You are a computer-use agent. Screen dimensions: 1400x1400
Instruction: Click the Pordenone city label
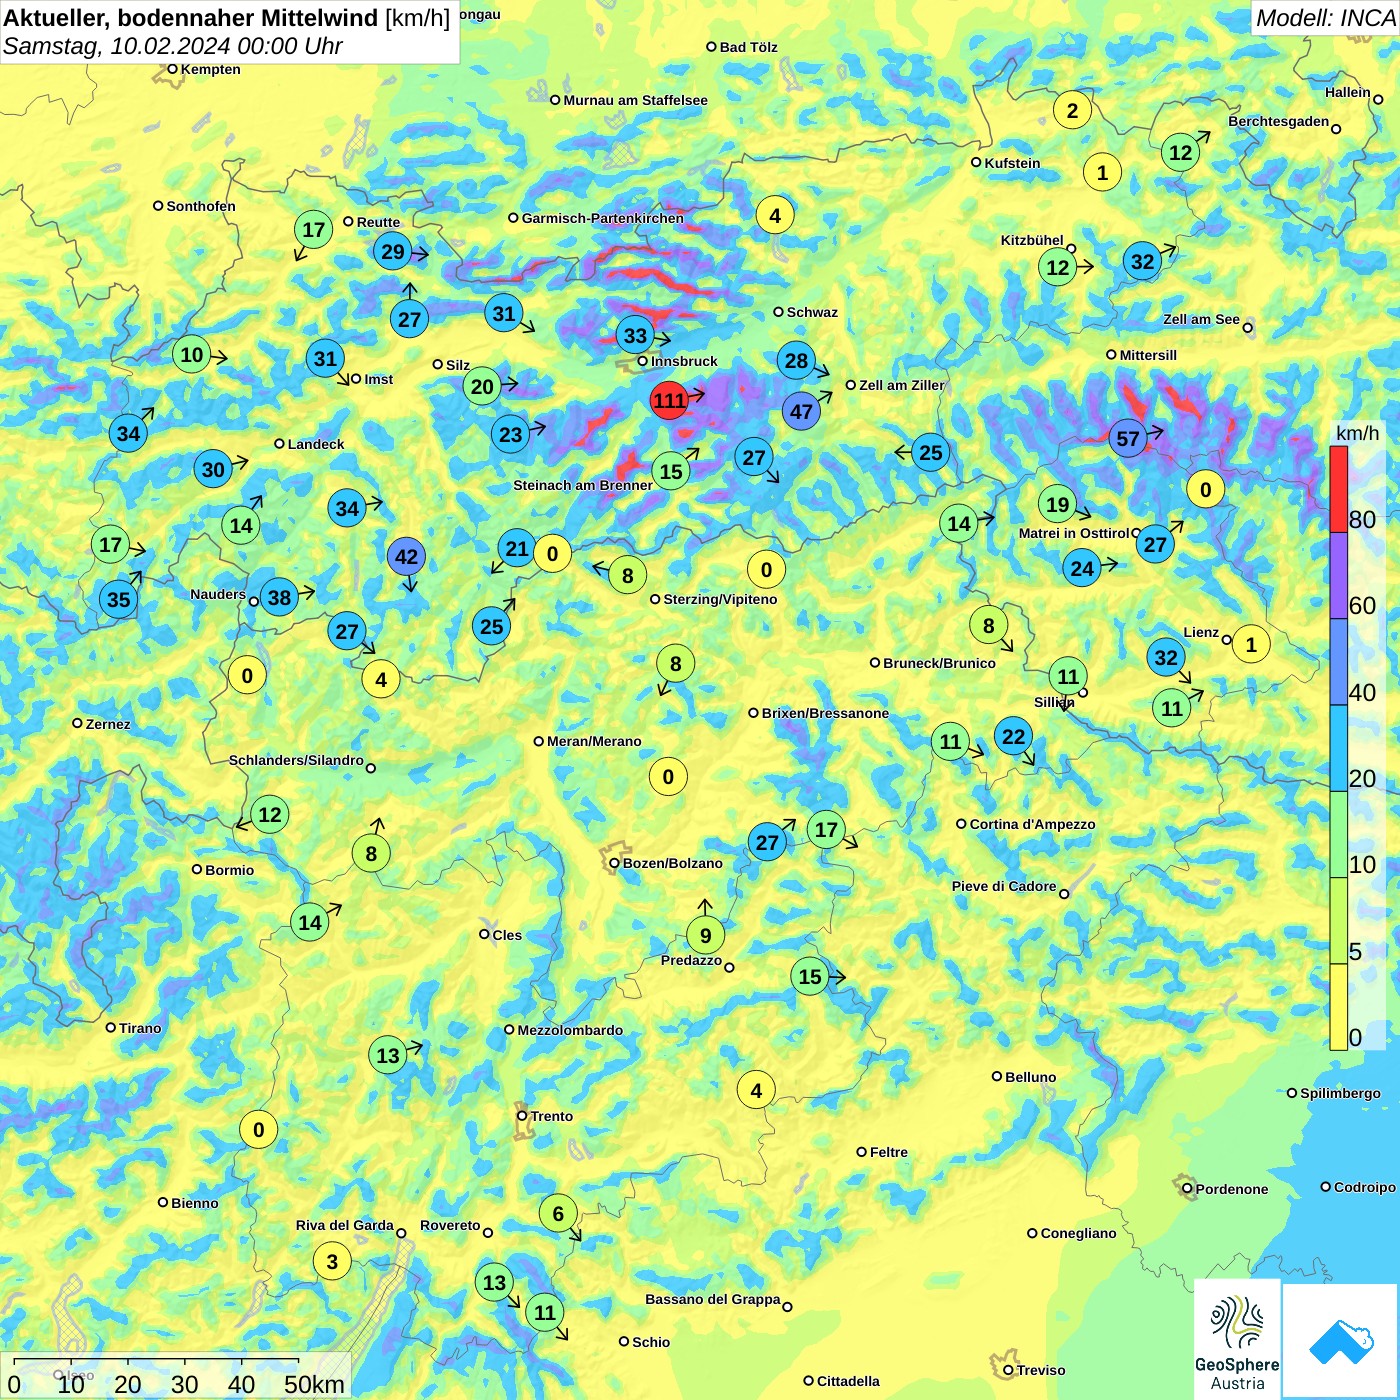pos(1232,1189)
